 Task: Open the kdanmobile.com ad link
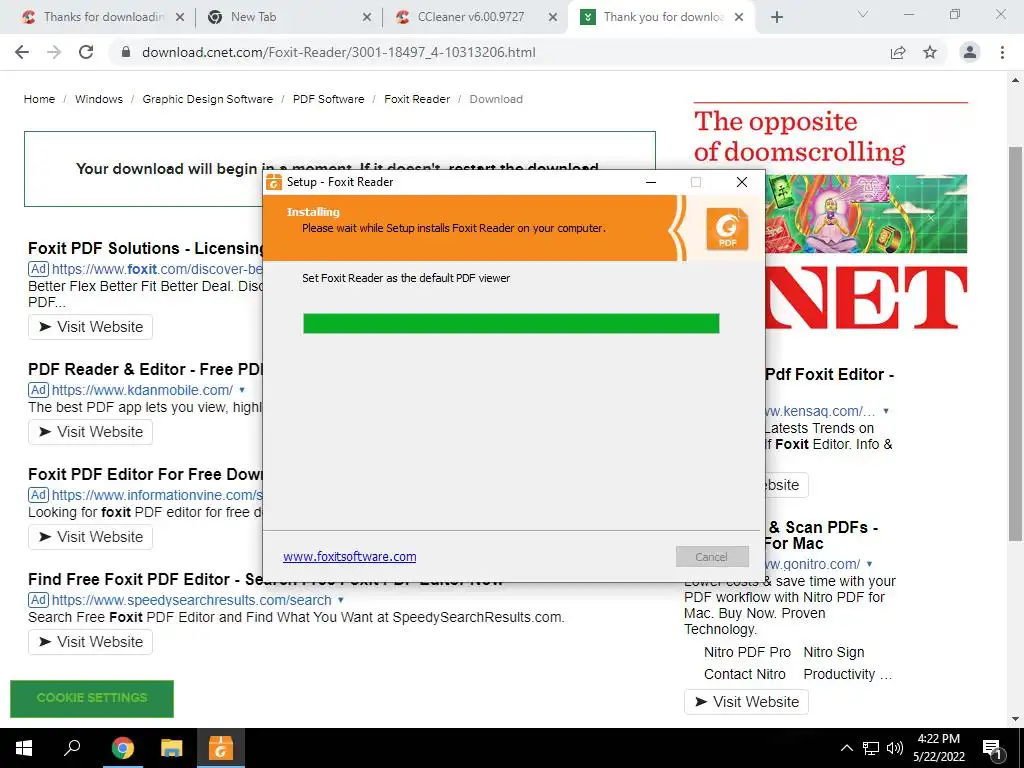click(x=142, y=390)
